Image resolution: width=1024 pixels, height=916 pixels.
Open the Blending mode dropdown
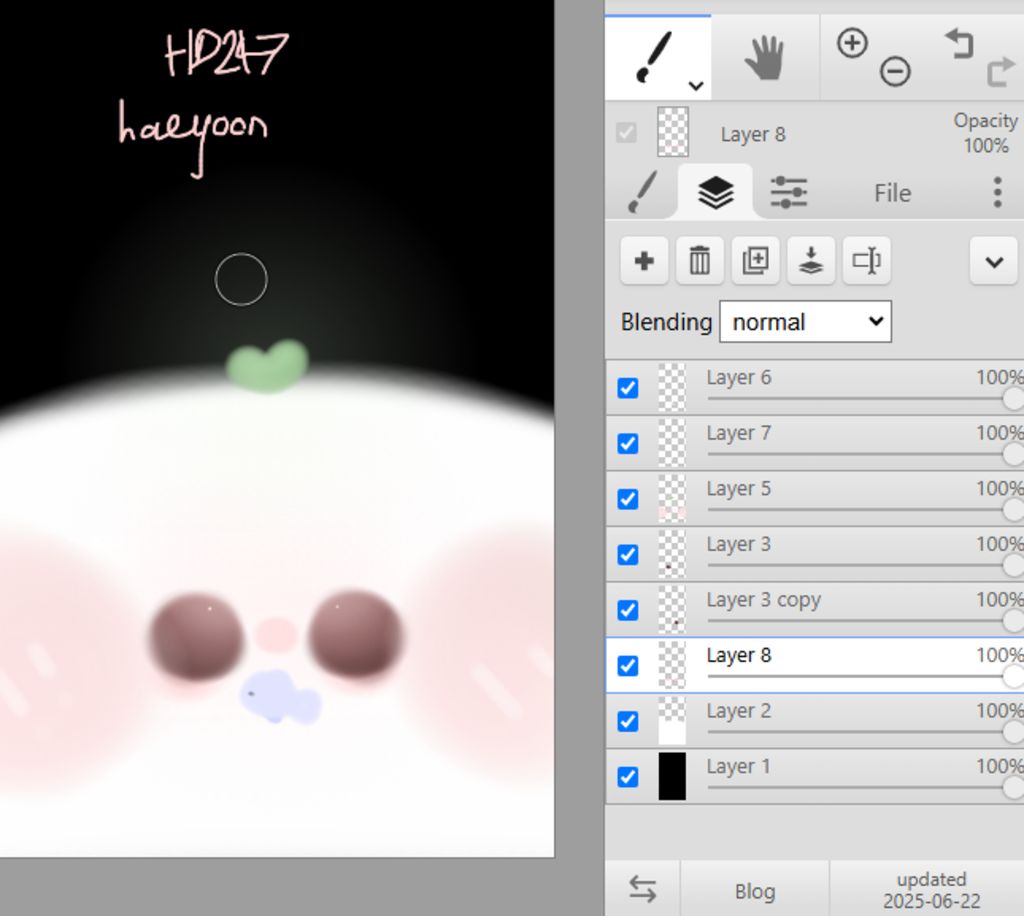click(x=805, y=322)
